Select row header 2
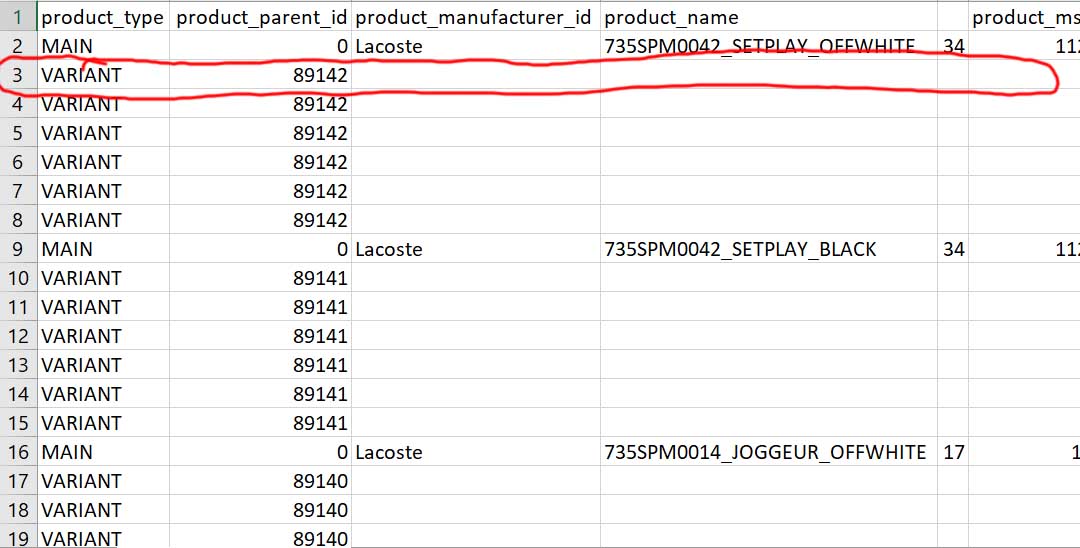 point(18,46)
